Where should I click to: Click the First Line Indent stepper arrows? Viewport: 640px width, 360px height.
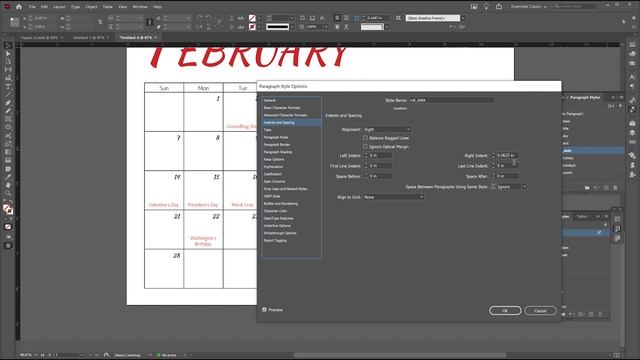[x=366, y=166]
